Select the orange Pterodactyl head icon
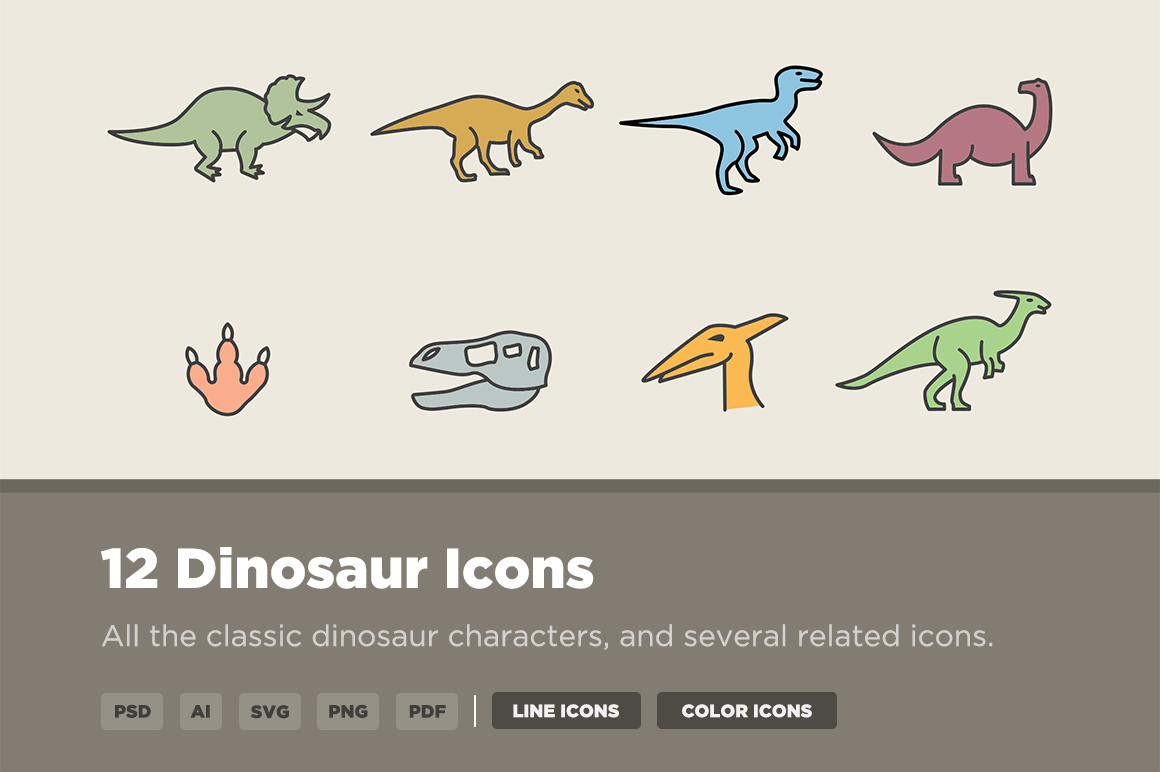Viewport: 1160px width, 772px height. [715, 365]
